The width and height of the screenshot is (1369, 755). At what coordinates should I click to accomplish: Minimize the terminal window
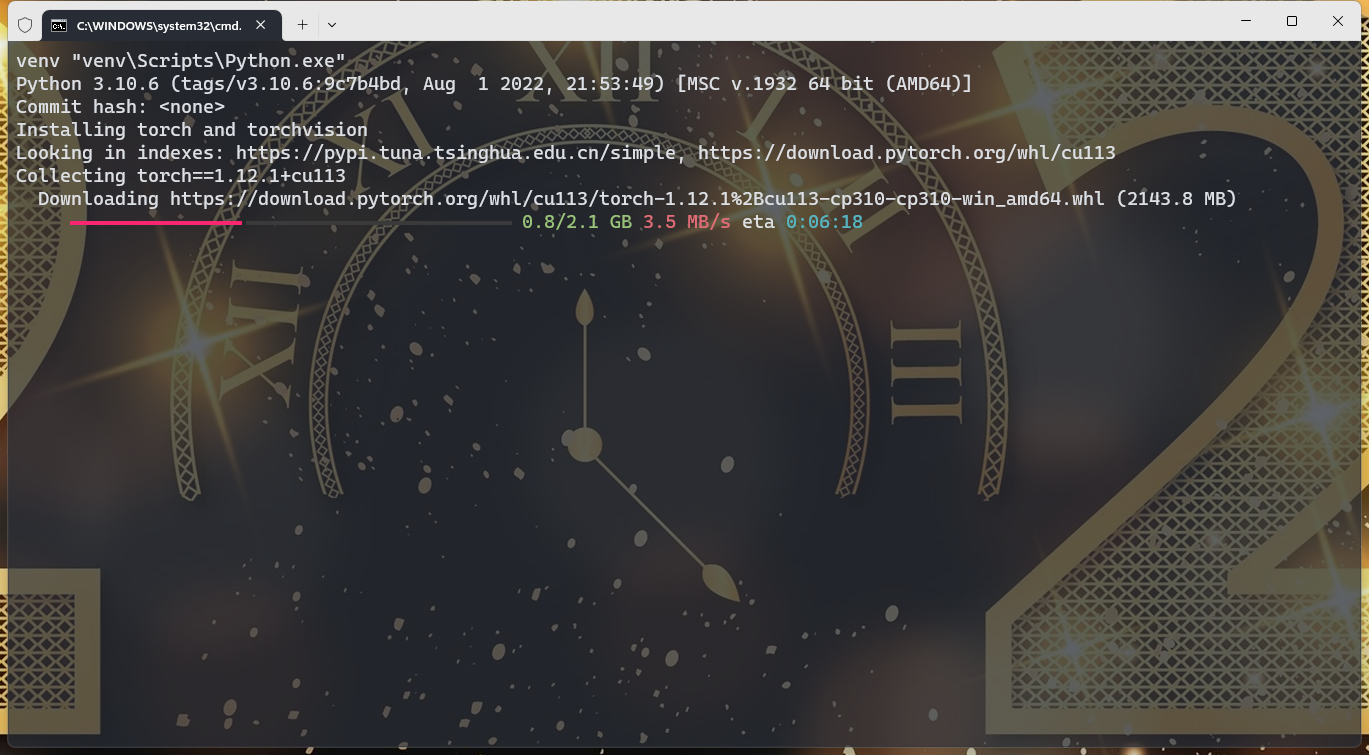click(x=1246, y=21)
